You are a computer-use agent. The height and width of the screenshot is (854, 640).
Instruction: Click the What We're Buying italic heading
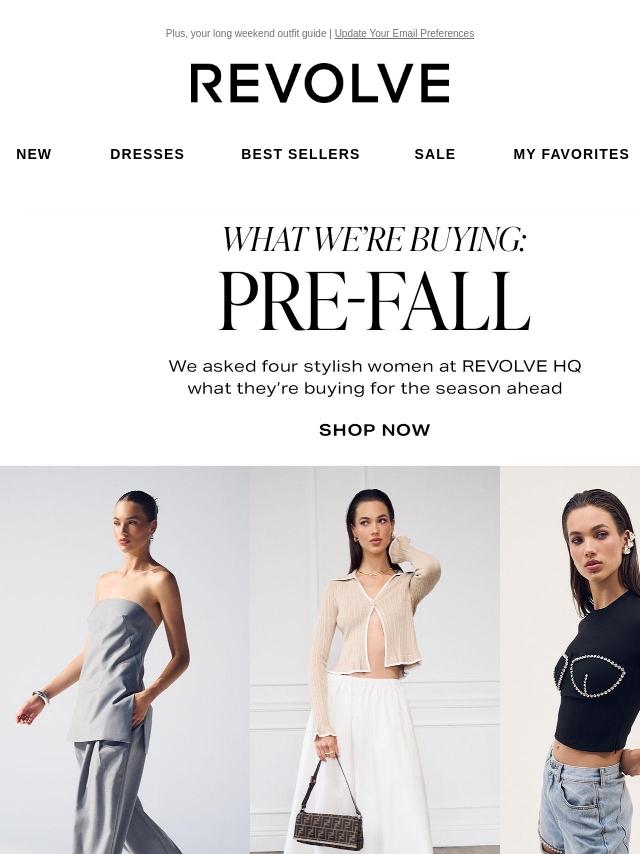coord(374,239)
